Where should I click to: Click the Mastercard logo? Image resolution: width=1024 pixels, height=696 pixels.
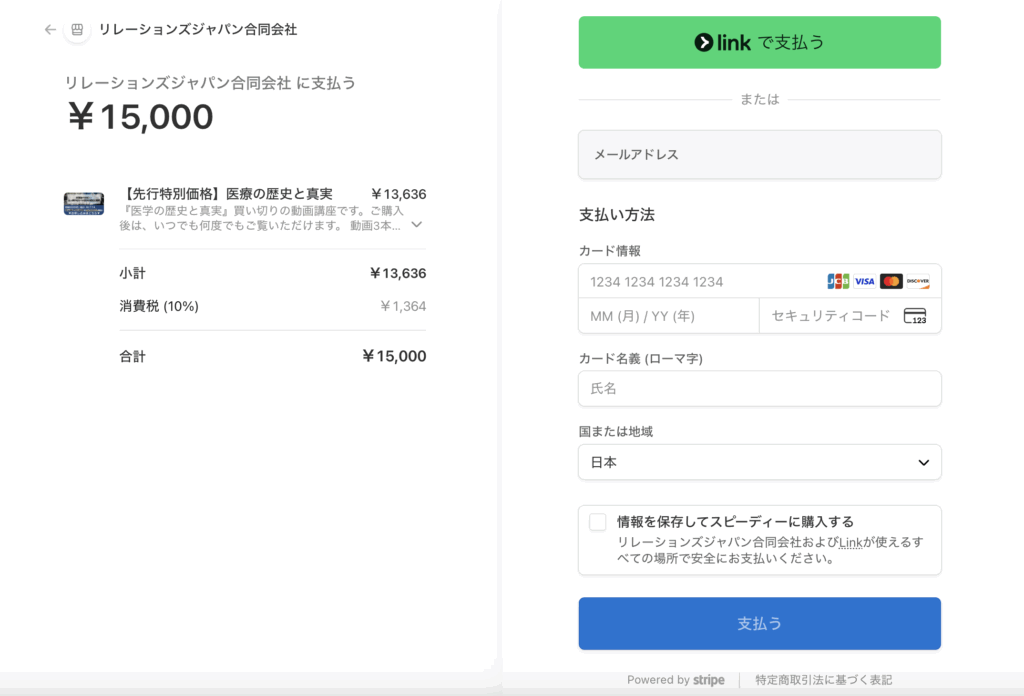pyautogui.click(x=891, y=281)
